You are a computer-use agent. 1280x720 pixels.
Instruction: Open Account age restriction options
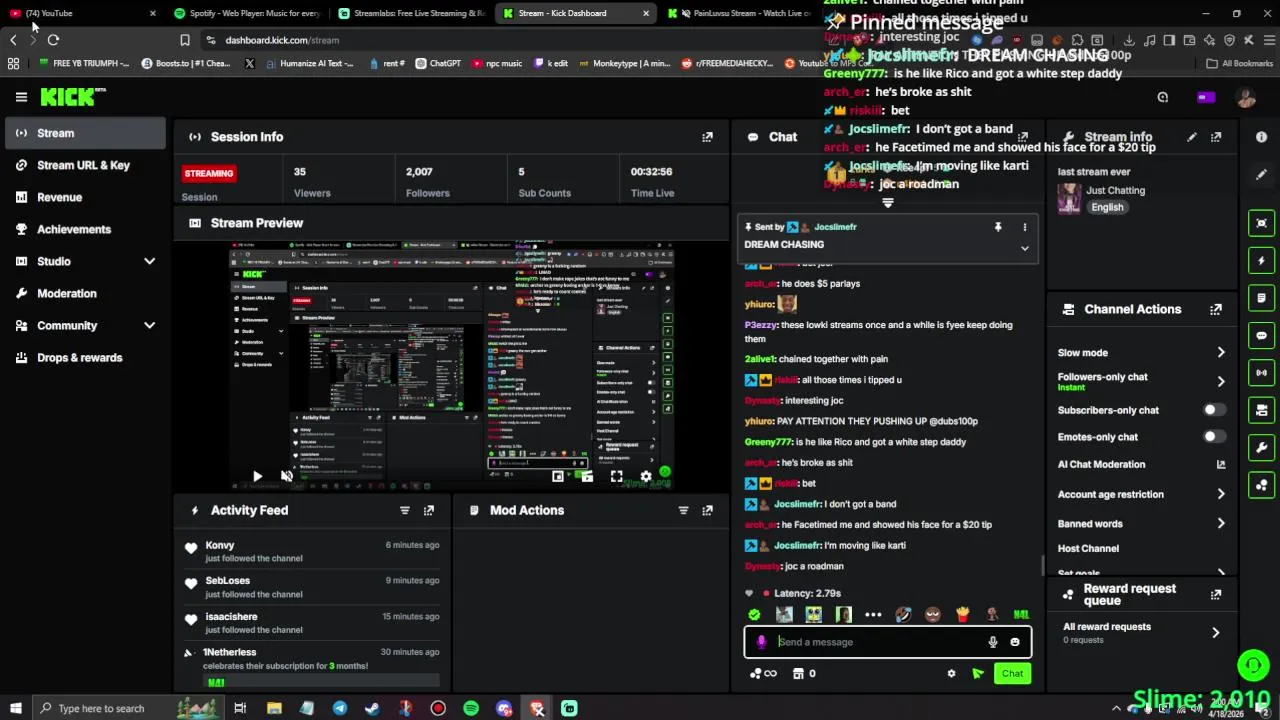[1221, 494]
